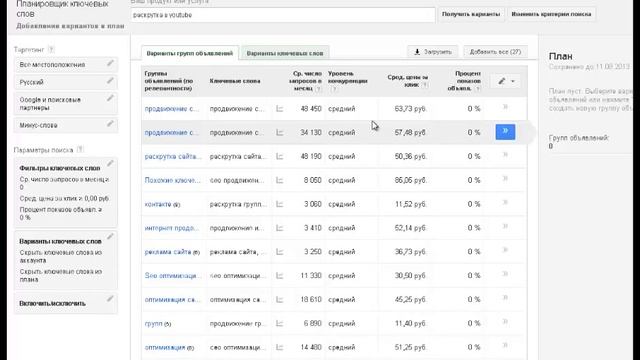Show trend chart icon for 48 450 row
640x360 pixels.
click(280, 109)
